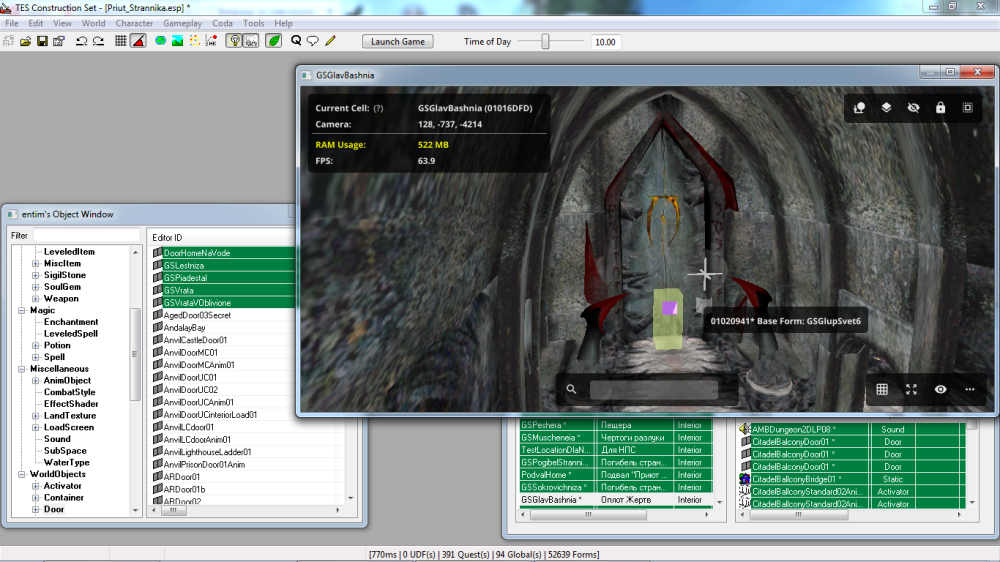Collapse the Magic tree category
This screenshot has width=1000, height=562.
[x=22, y=311]
